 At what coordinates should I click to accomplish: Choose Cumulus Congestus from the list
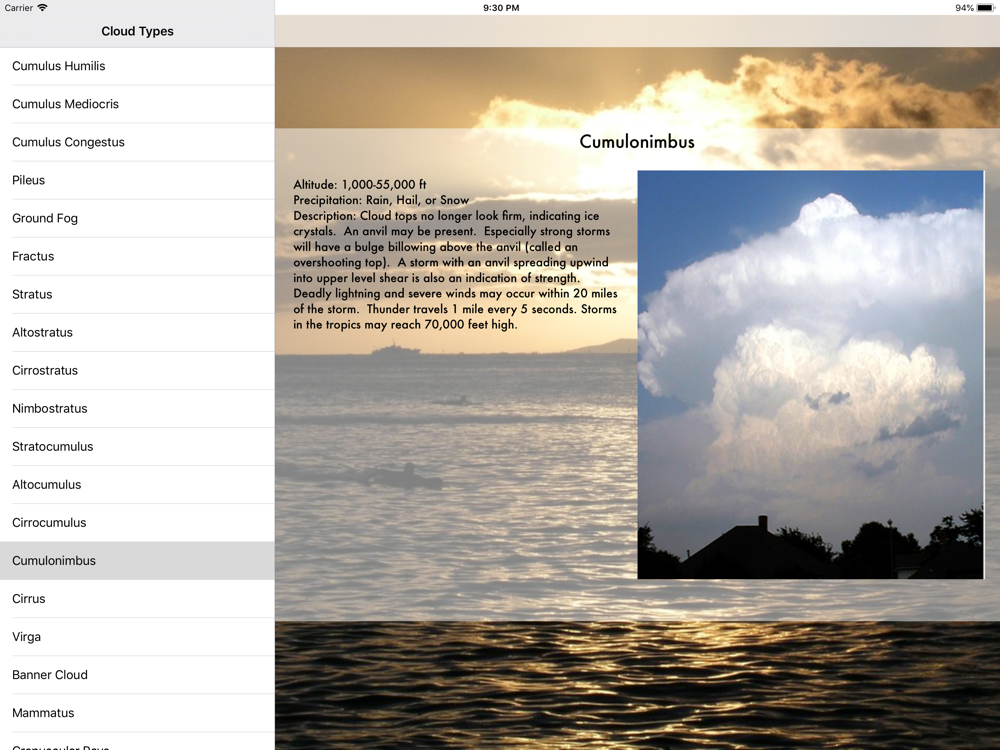click(137, 142)
